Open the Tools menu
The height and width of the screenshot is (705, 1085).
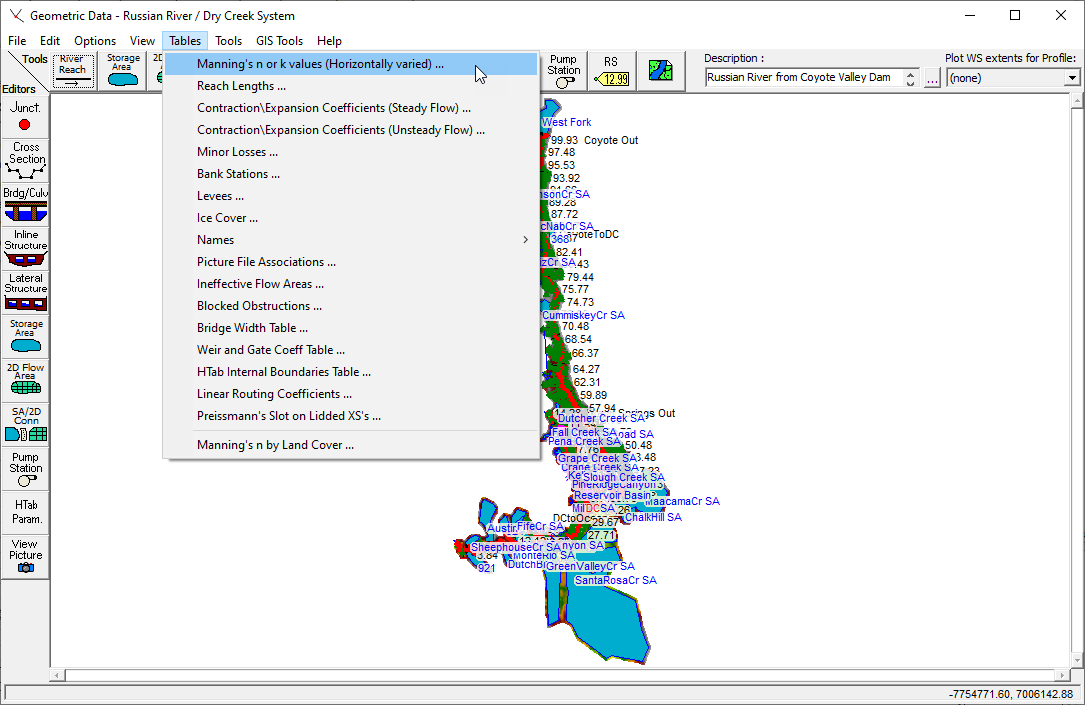[228, 41]
